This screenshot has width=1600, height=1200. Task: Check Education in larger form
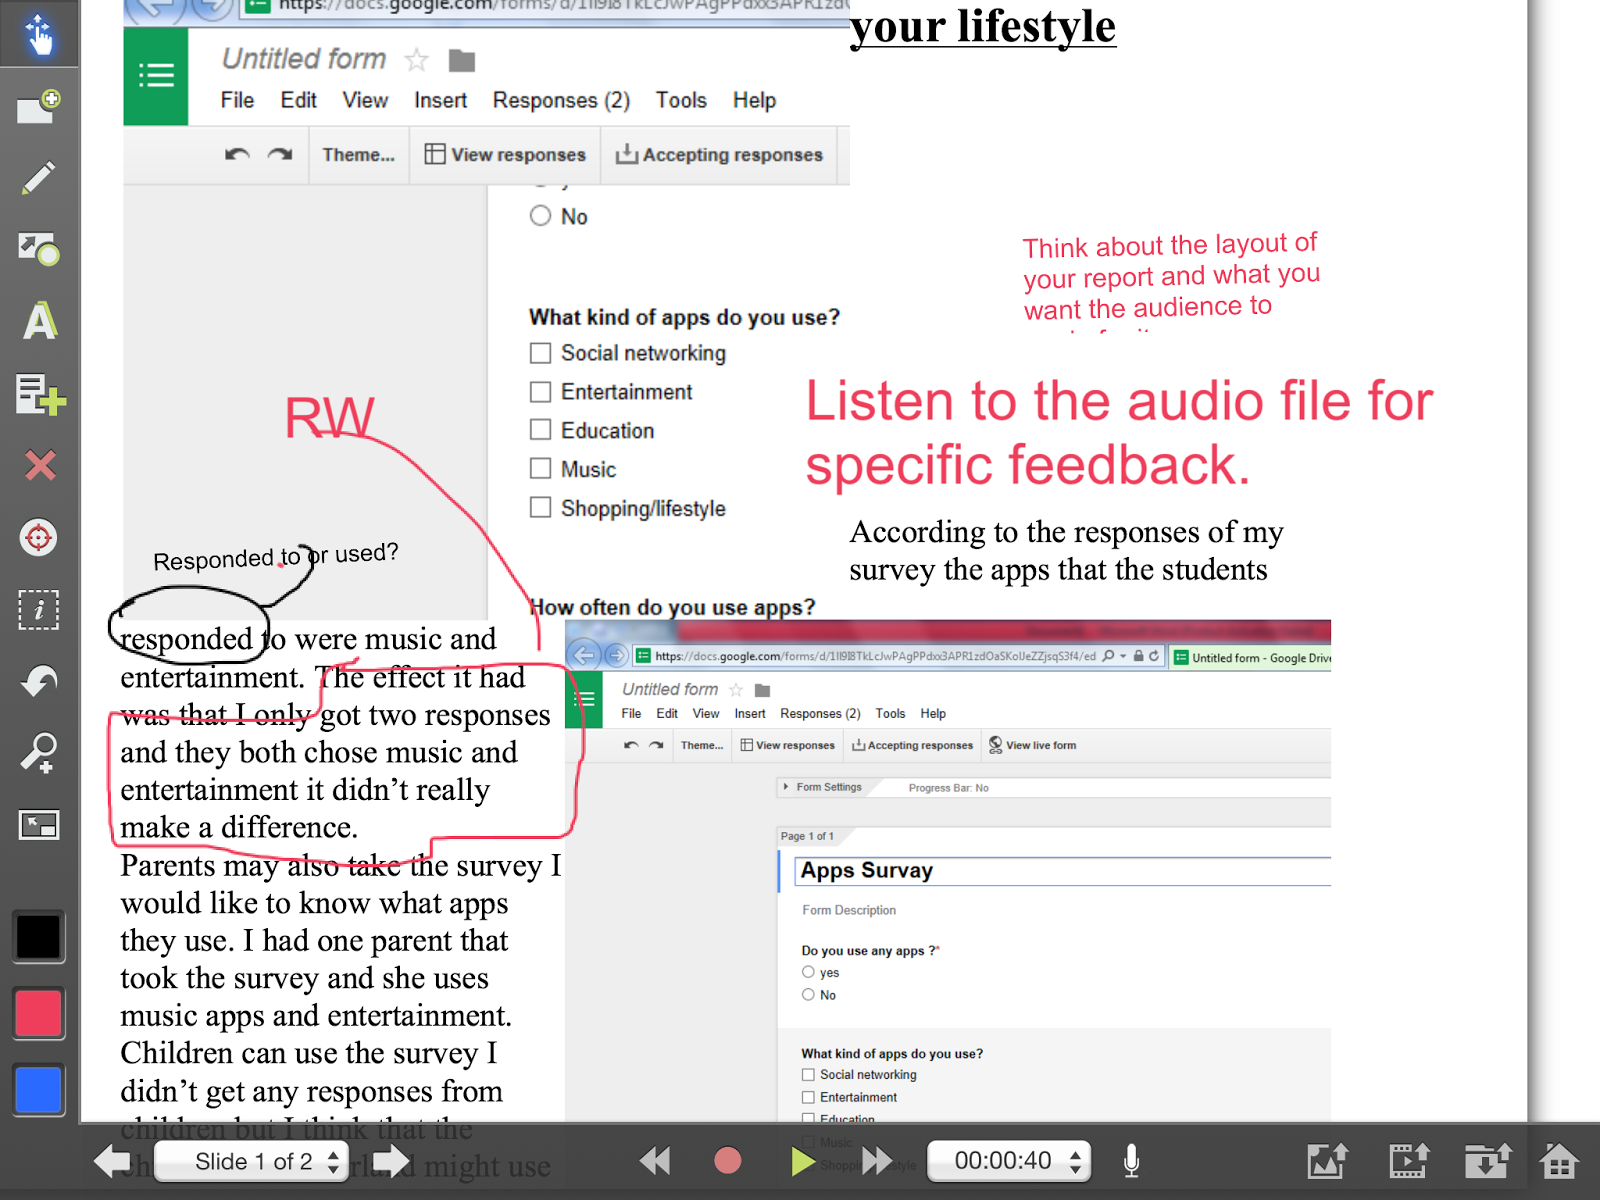tap(540, 430)
